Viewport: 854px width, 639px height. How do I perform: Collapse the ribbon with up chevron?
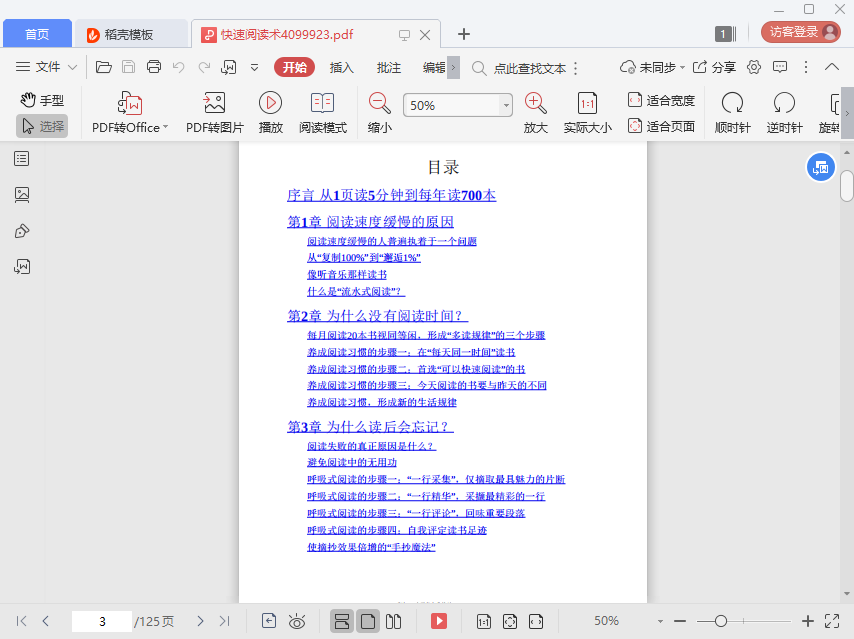(832, 67)
